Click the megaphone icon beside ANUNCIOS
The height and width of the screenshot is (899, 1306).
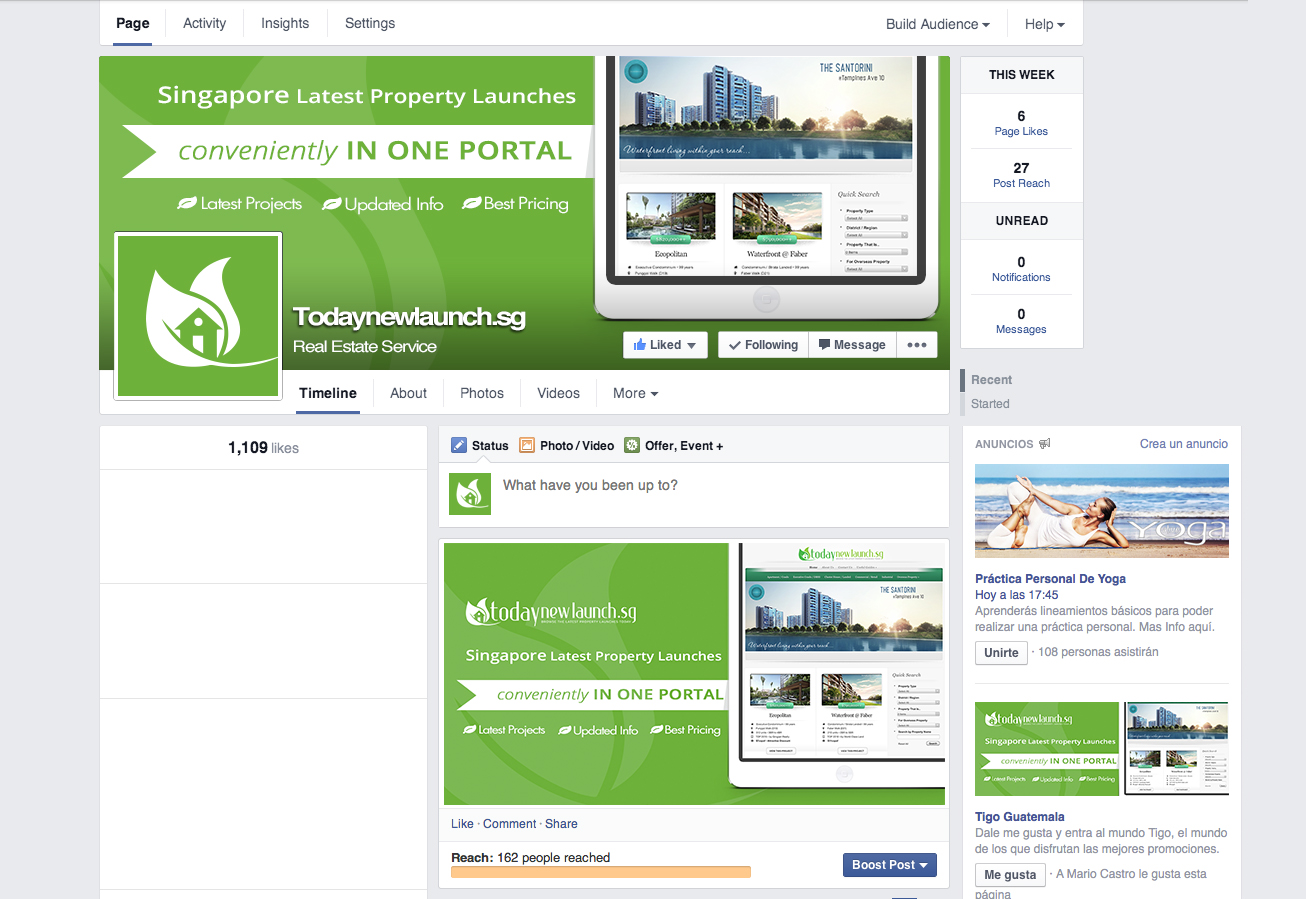(1045, 444)
